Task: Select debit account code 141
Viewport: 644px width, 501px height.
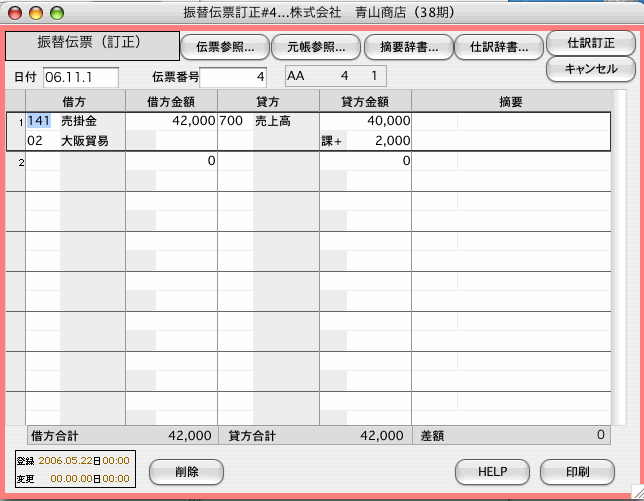Action: click(40, 121)
